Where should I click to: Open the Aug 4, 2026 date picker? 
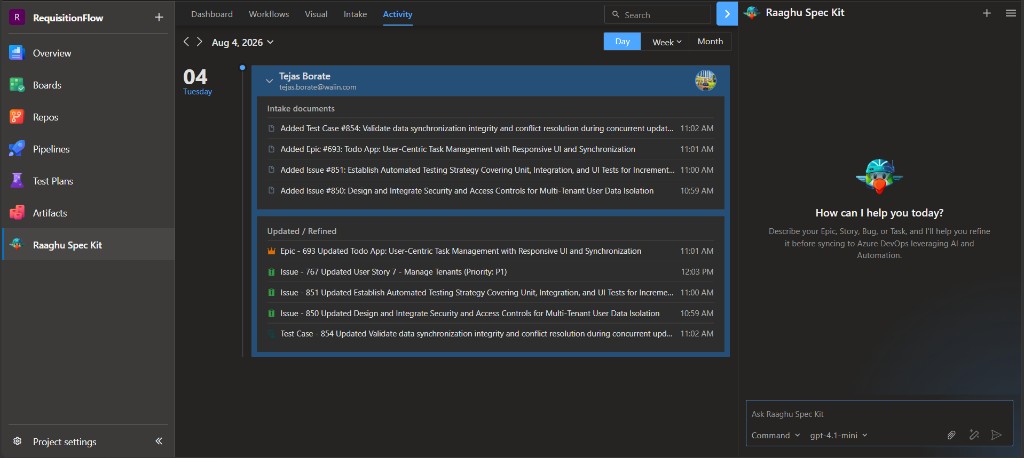(242, 42)
